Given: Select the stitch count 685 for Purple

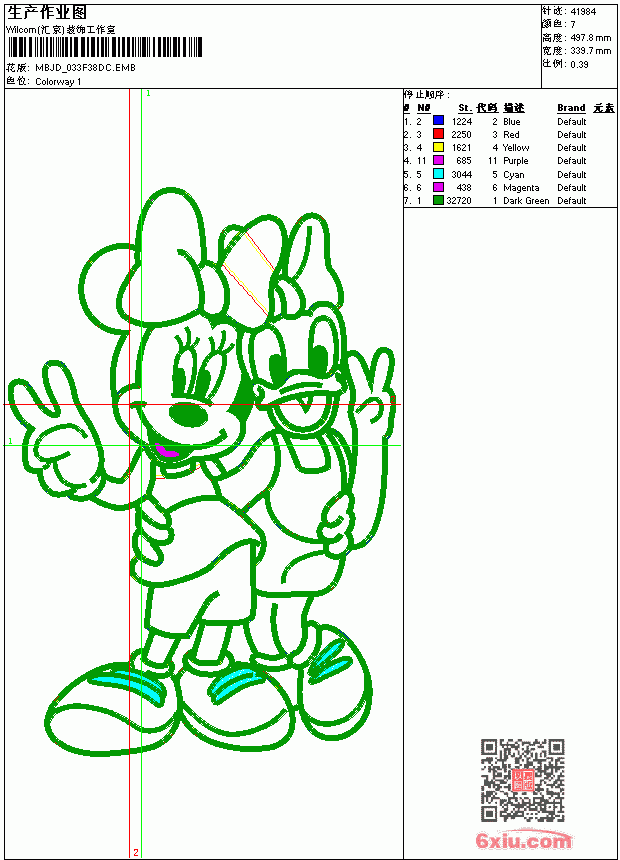Looking at the screenshot, I should pos(464,161).
